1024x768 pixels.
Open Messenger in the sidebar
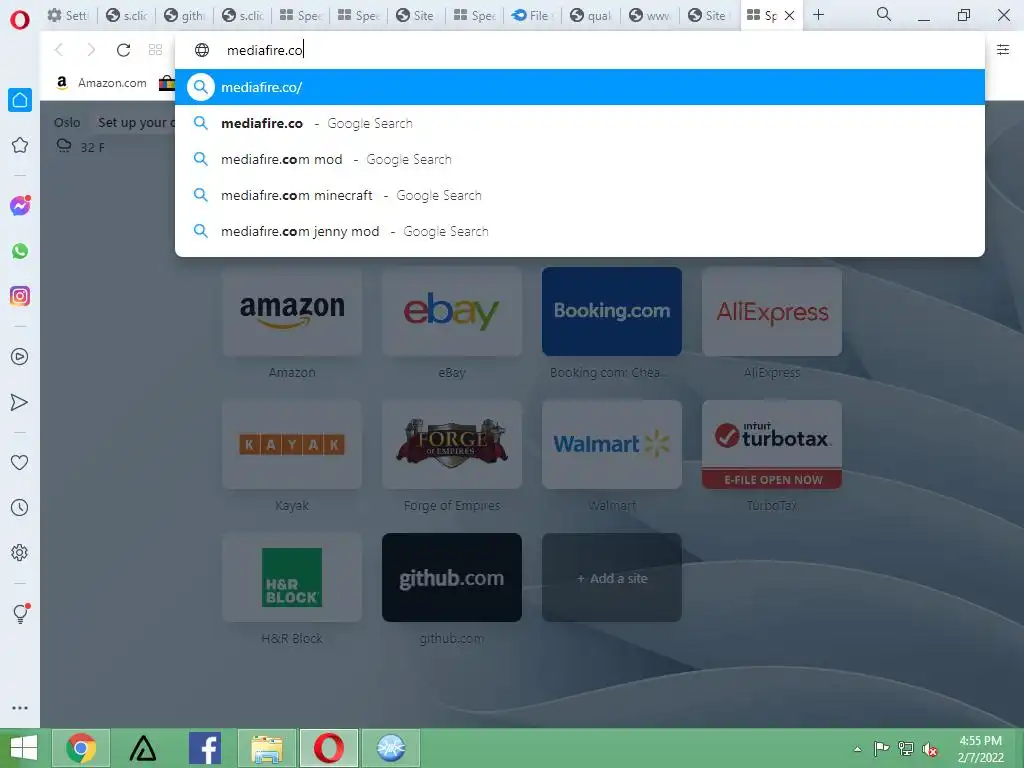[20, 206]
